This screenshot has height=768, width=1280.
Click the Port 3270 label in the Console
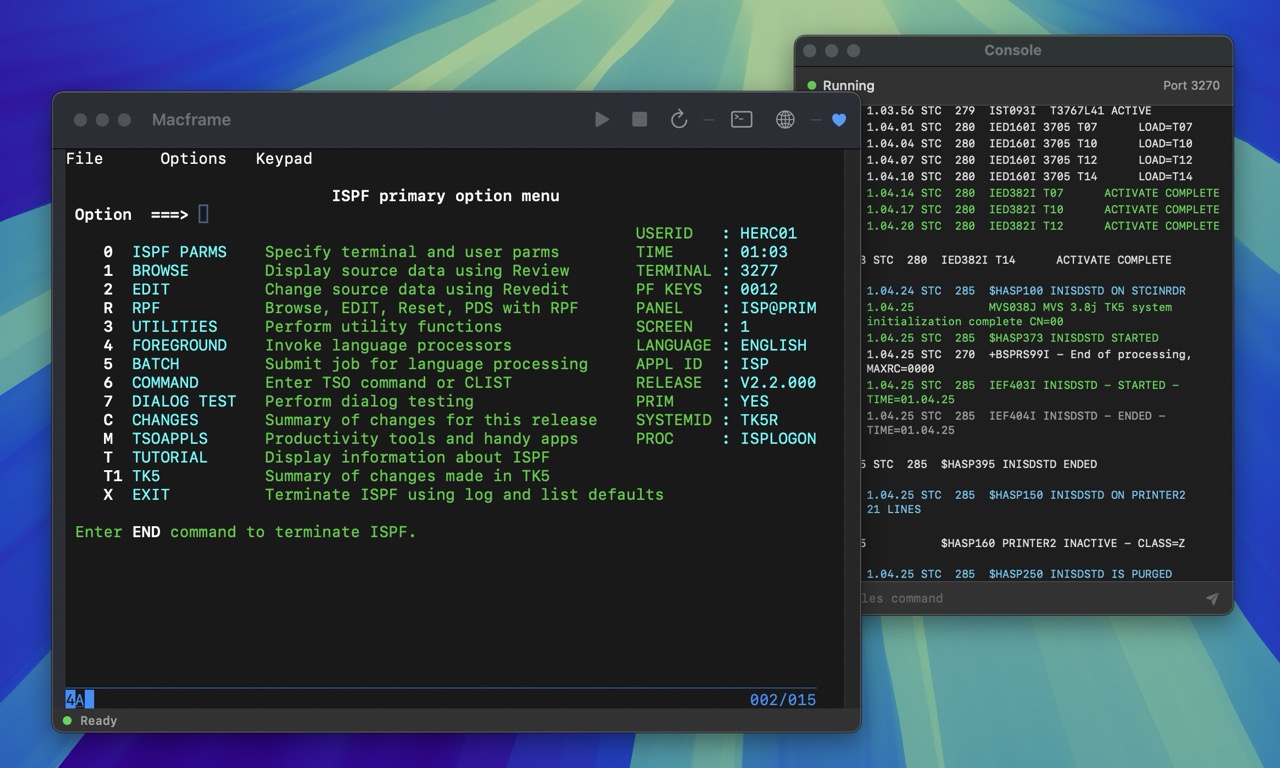(1191, 86)
